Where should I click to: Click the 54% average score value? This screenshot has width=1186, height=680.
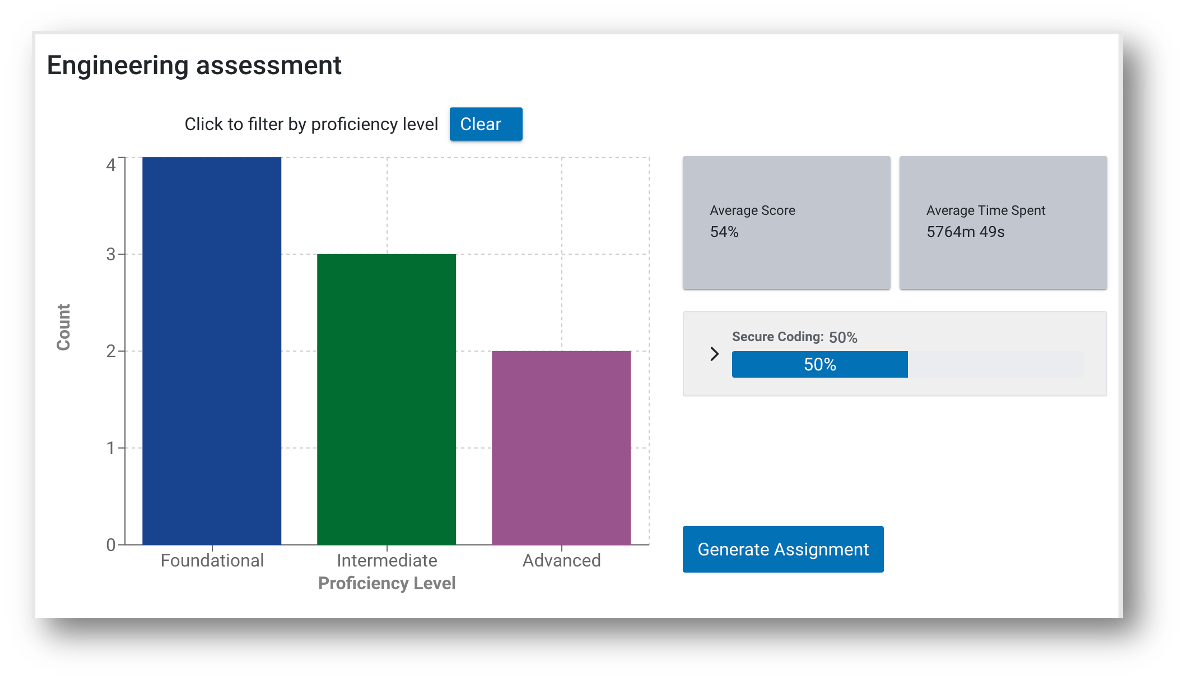(724, 232)
